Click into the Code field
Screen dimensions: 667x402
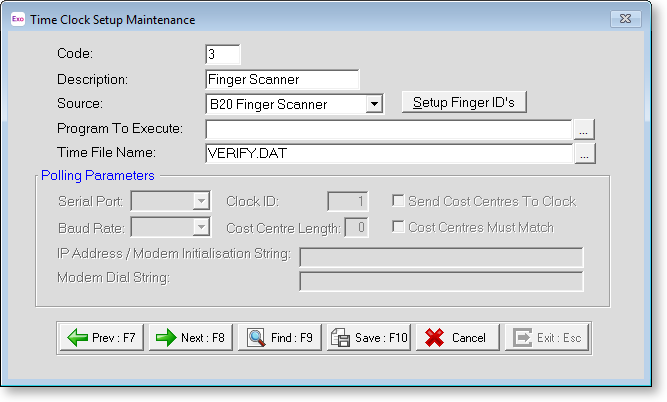(222, 54)
